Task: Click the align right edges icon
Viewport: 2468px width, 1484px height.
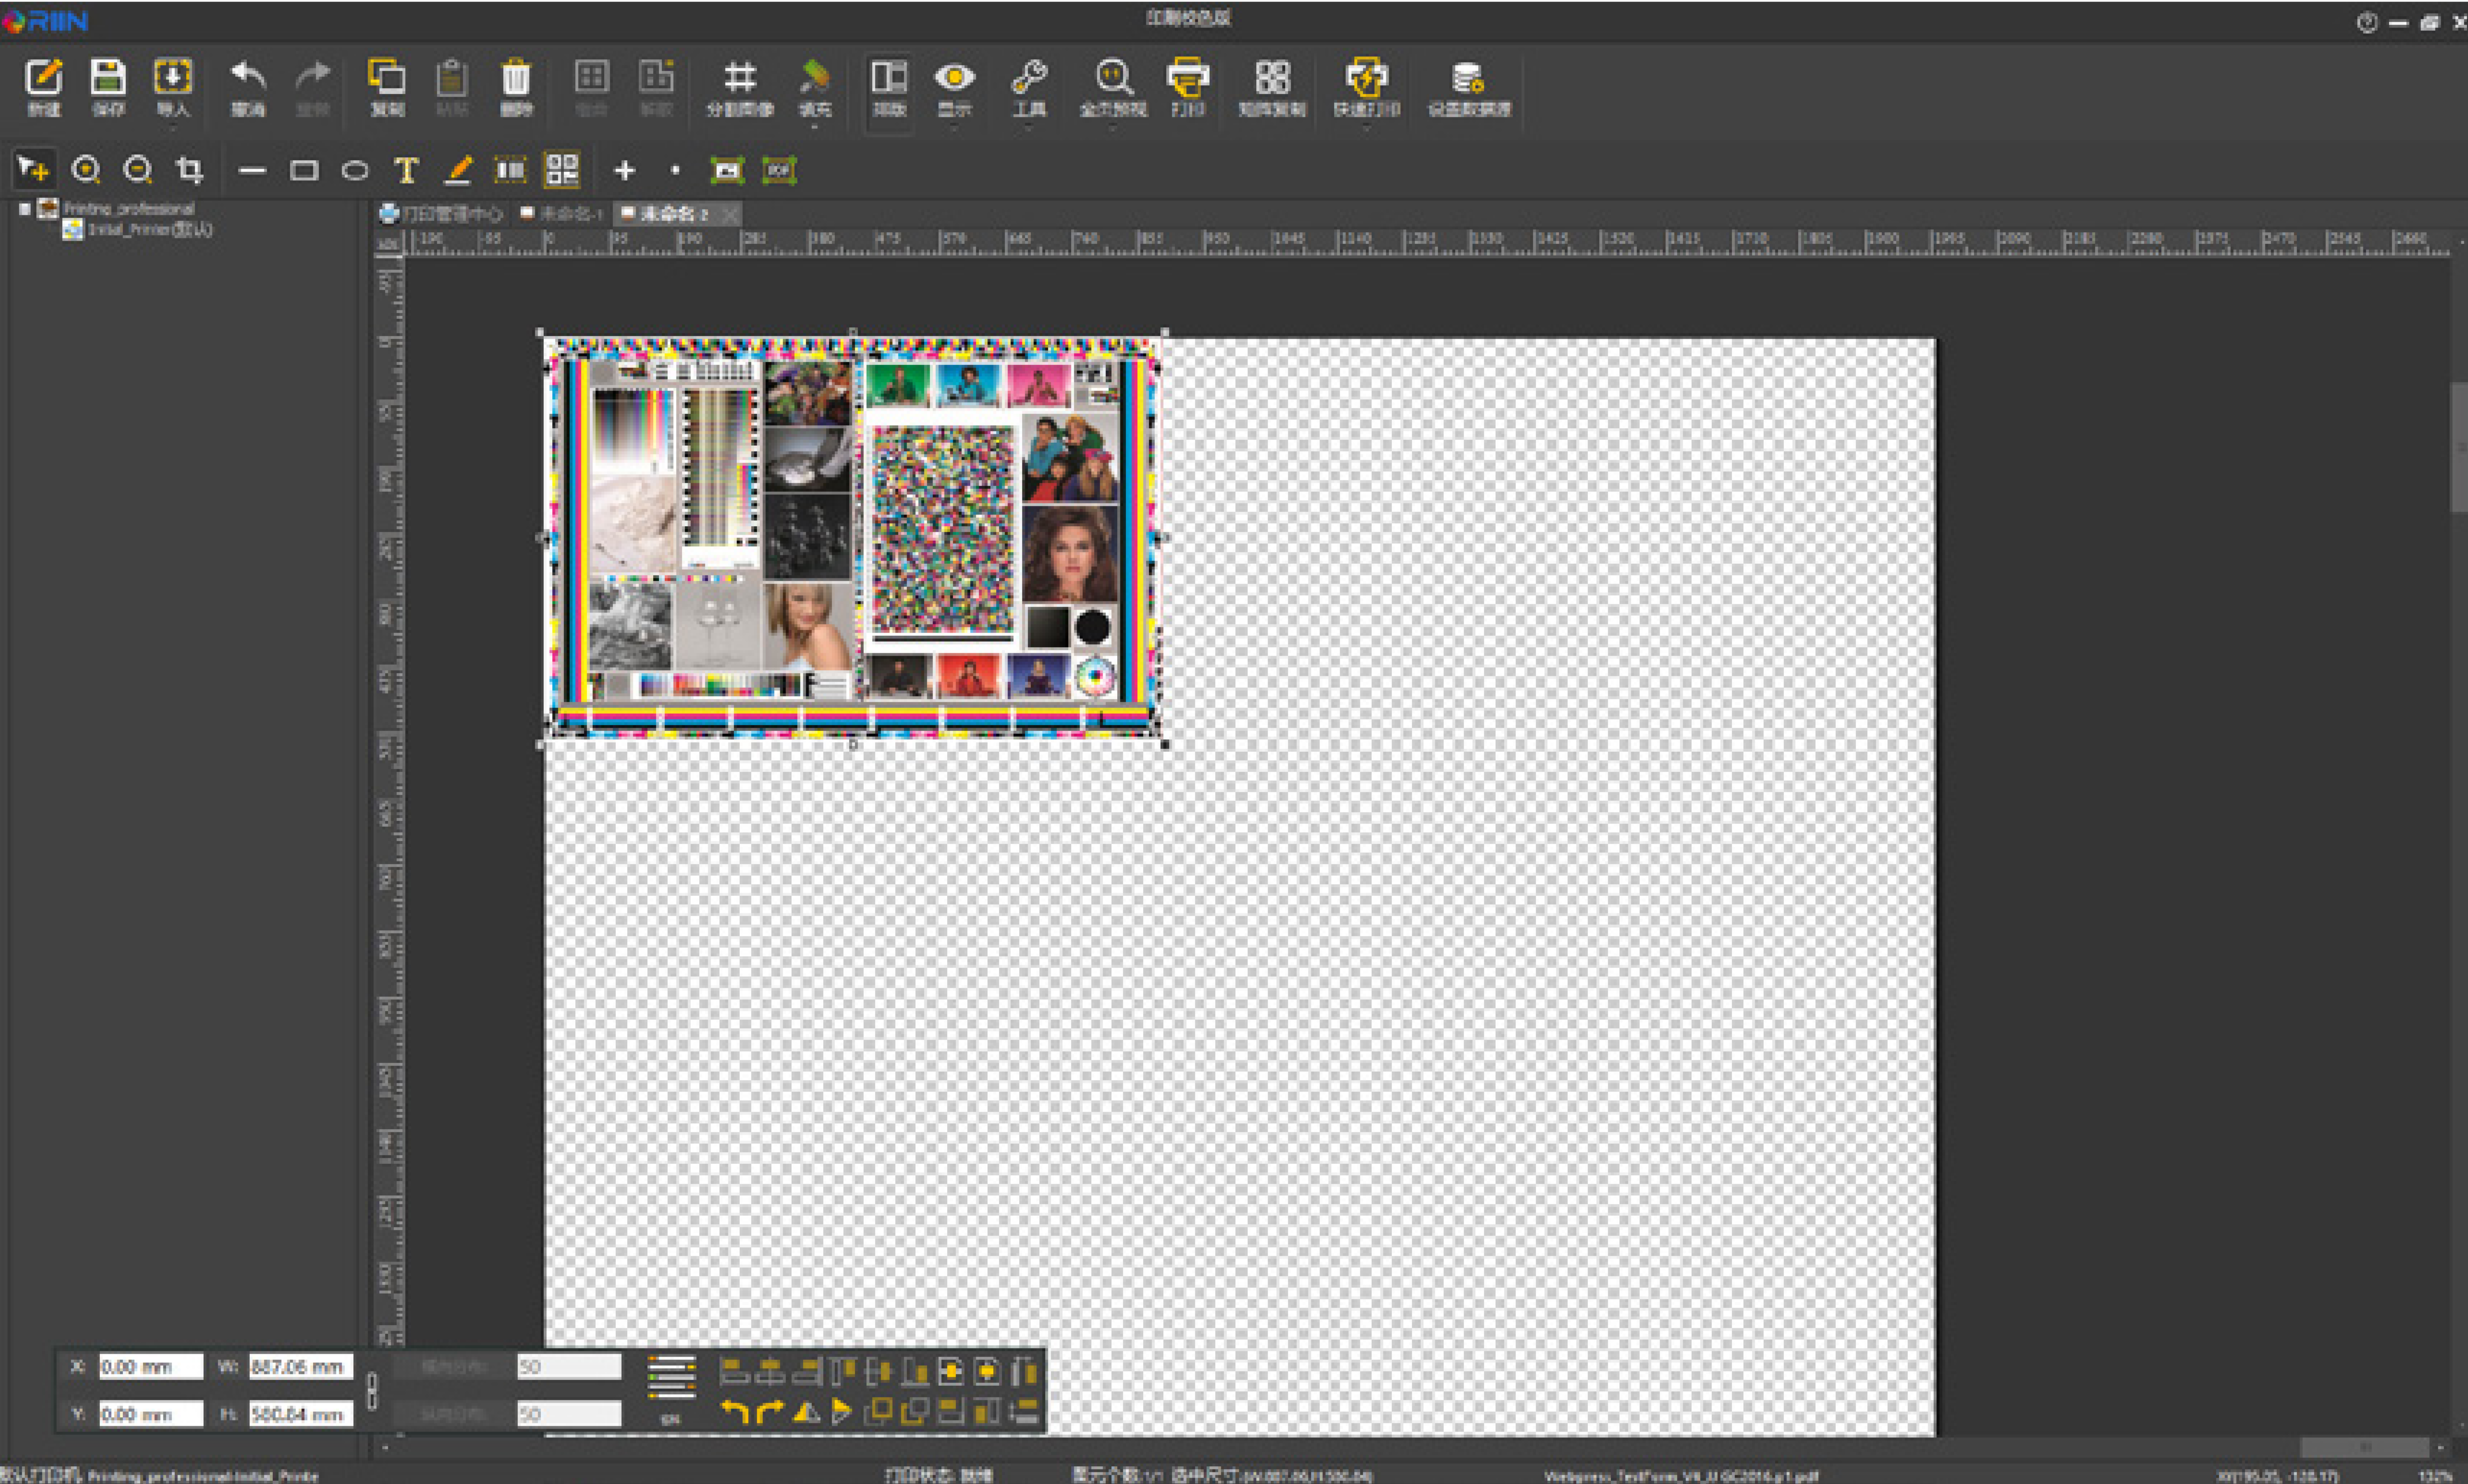Action: (806, 1371)
